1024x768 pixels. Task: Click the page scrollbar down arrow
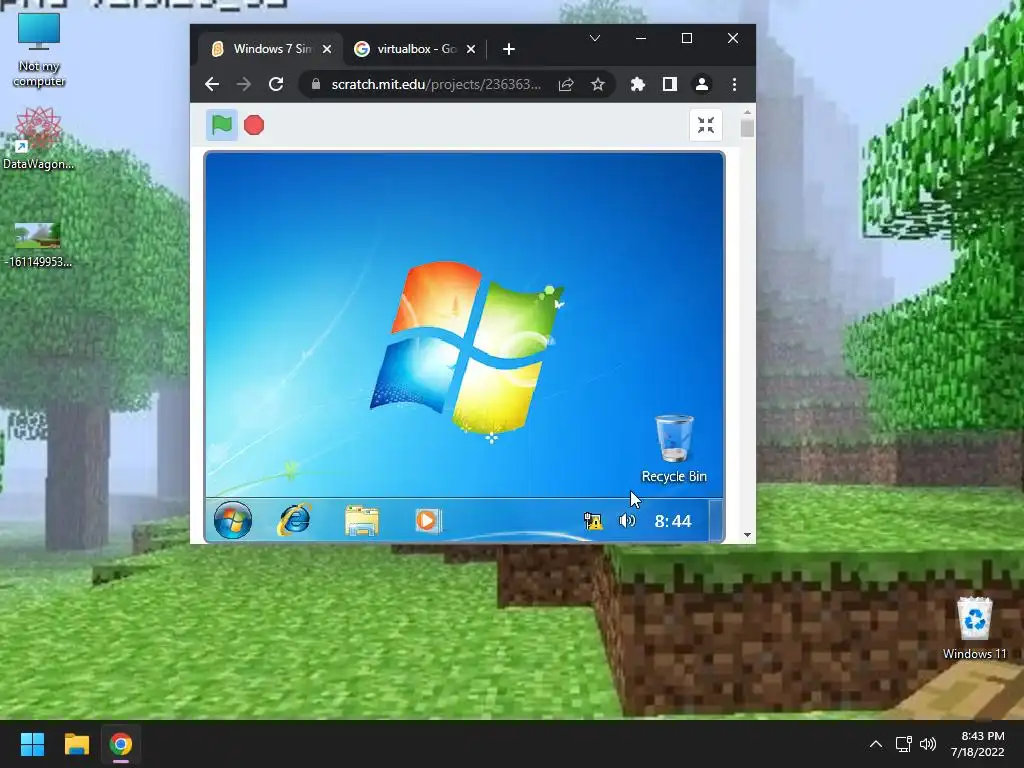click(748, 536)
